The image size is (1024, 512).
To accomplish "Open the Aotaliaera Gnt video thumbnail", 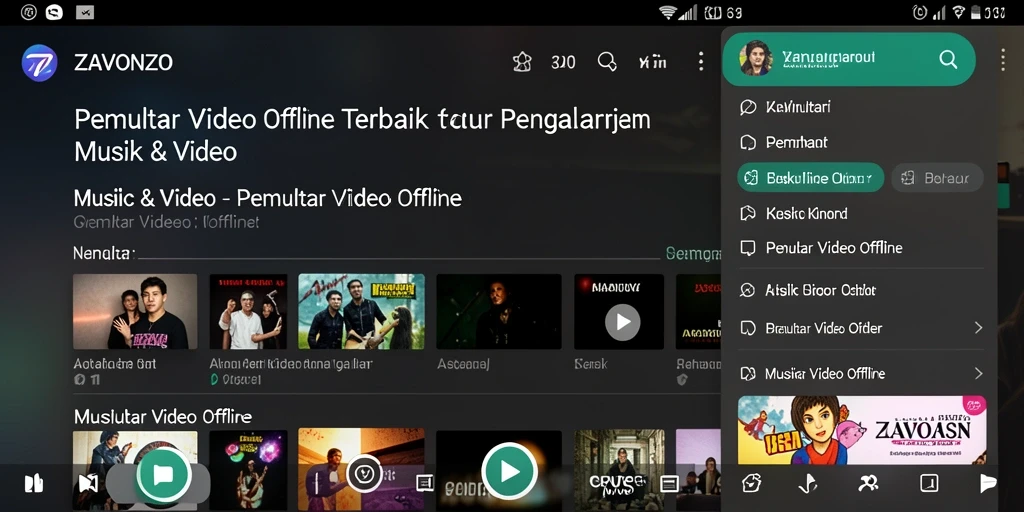I will pyautogui.click(x=135, y=312).
